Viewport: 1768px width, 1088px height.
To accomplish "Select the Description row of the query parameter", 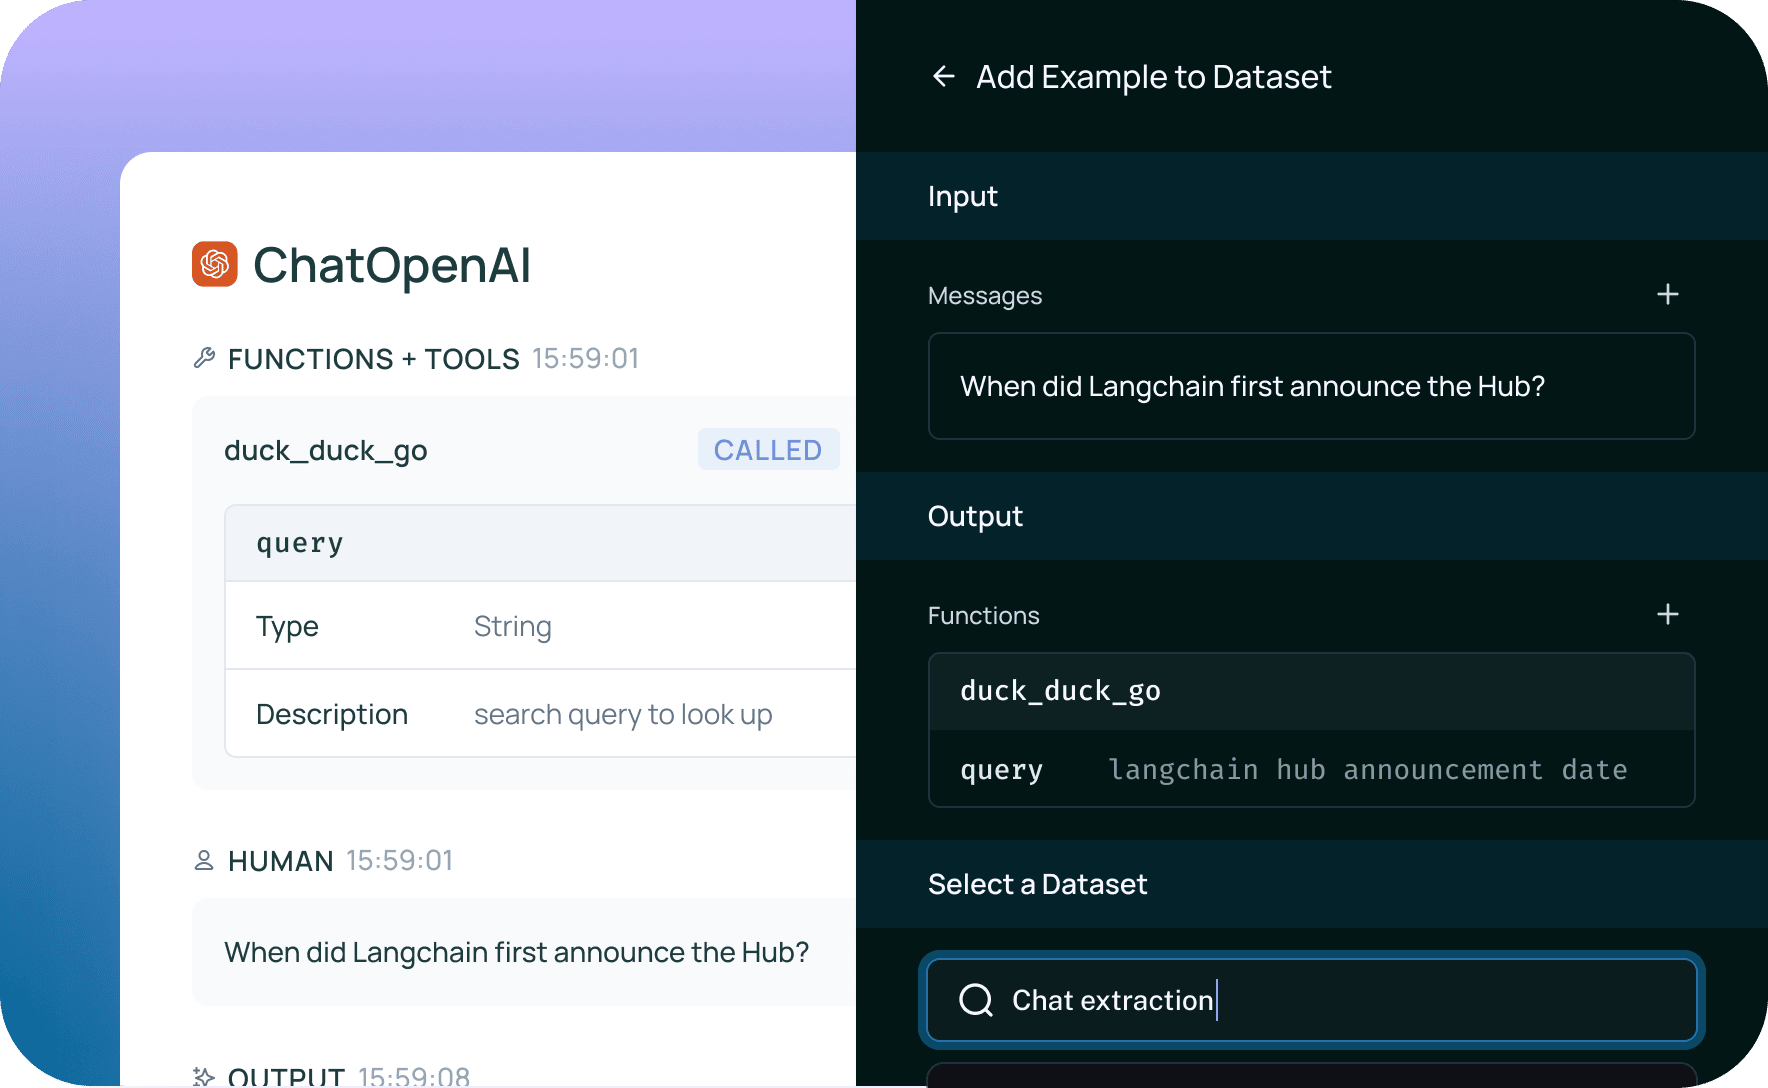I will (540, 714).
